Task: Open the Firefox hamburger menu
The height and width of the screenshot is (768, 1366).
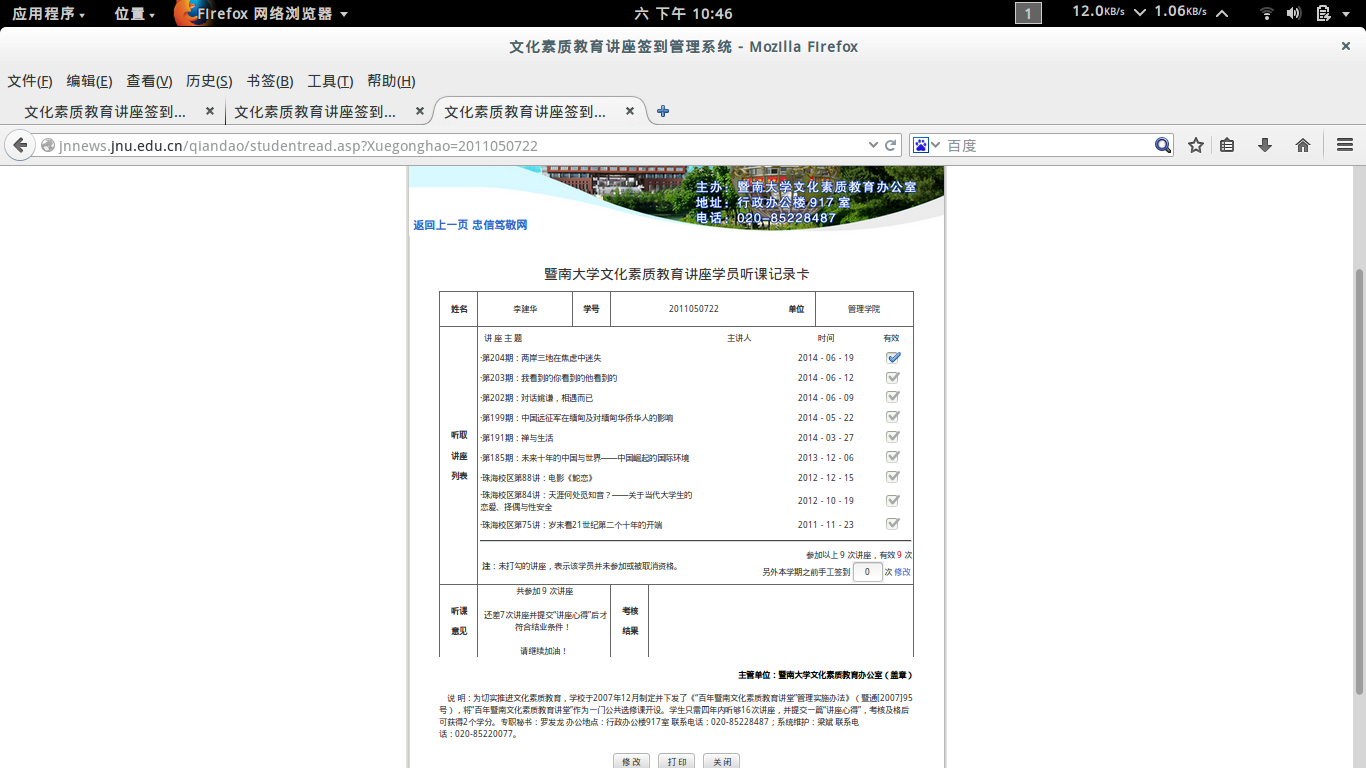Action: click(1345, 145)
